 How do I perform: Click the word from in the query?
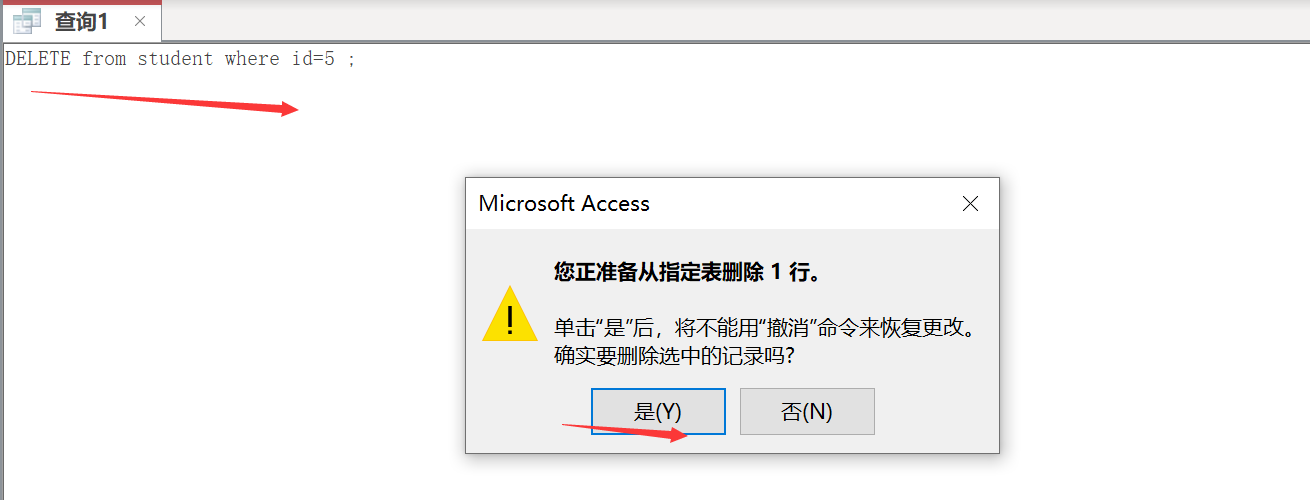(x=104, y=59)
